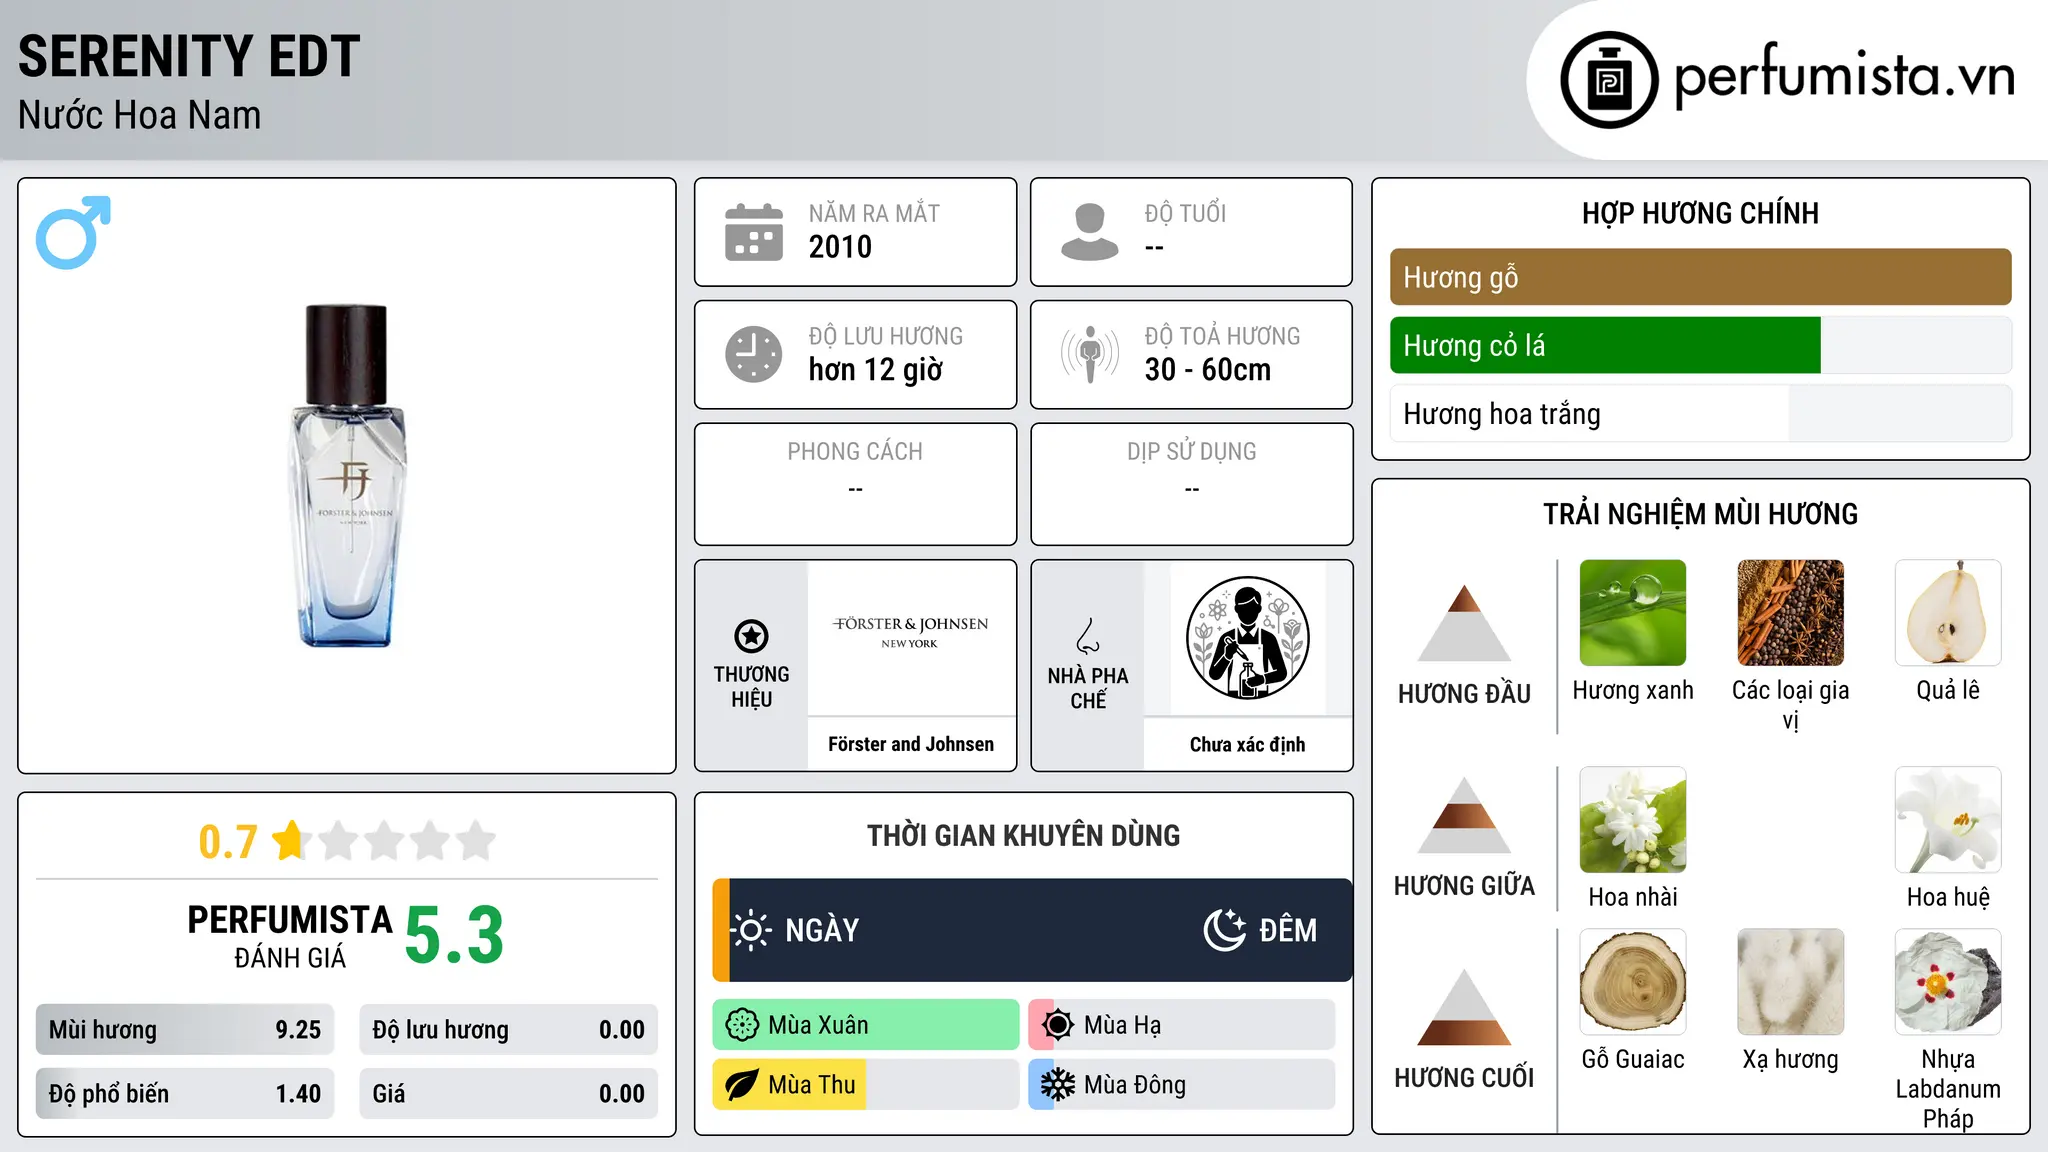
Task: Click the calendar icon beside Năm ra mắt
Action: tap(753, 232)
